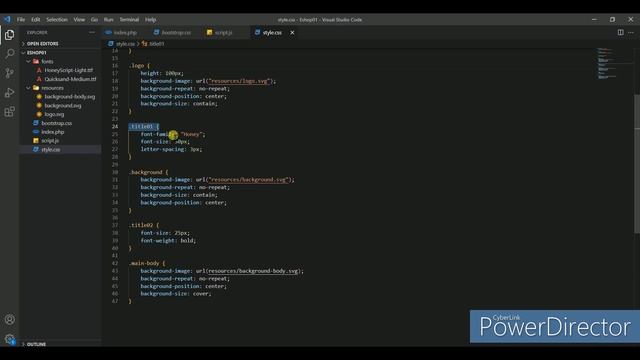Viewport: 640px width, 360px height.
Task: Open the File menu
Action: (21, 20)
